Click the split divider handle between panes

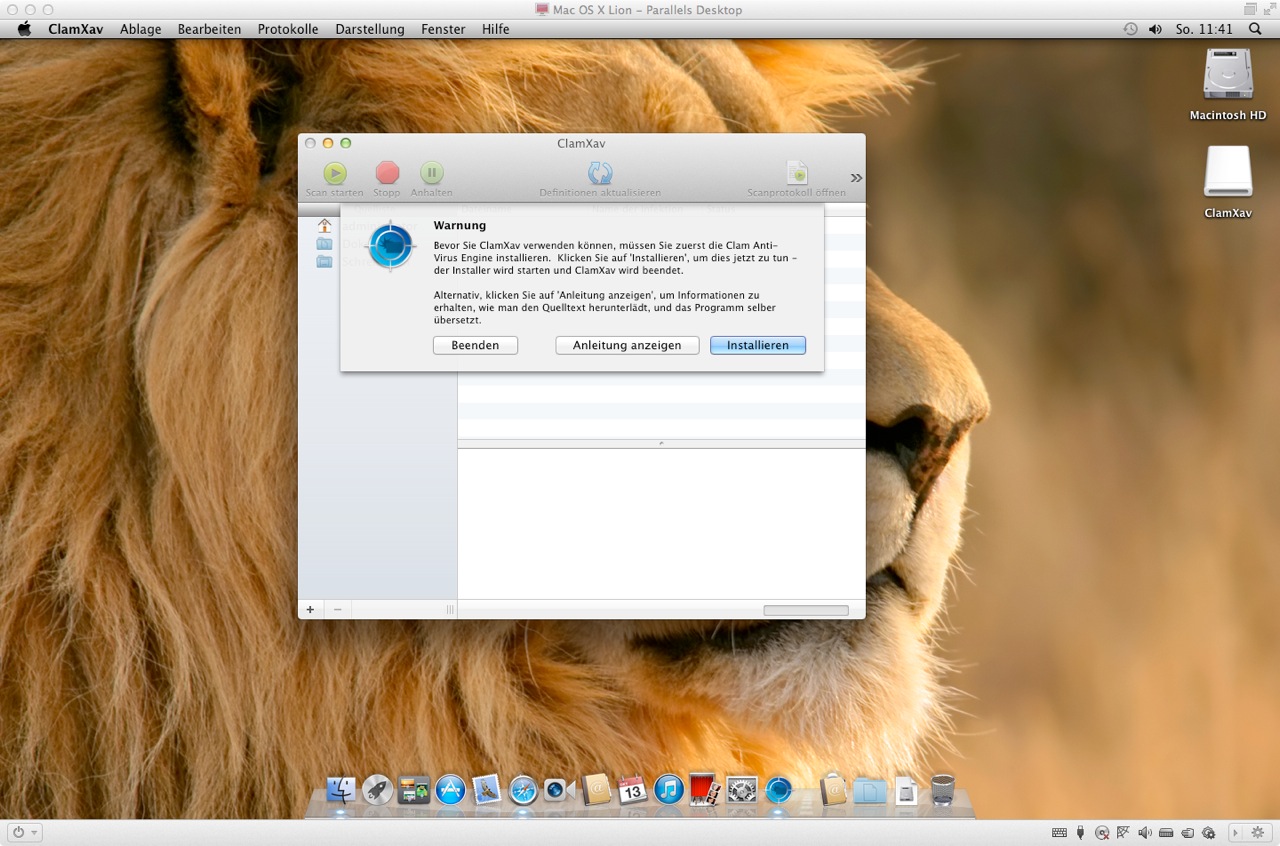point(661,443)
